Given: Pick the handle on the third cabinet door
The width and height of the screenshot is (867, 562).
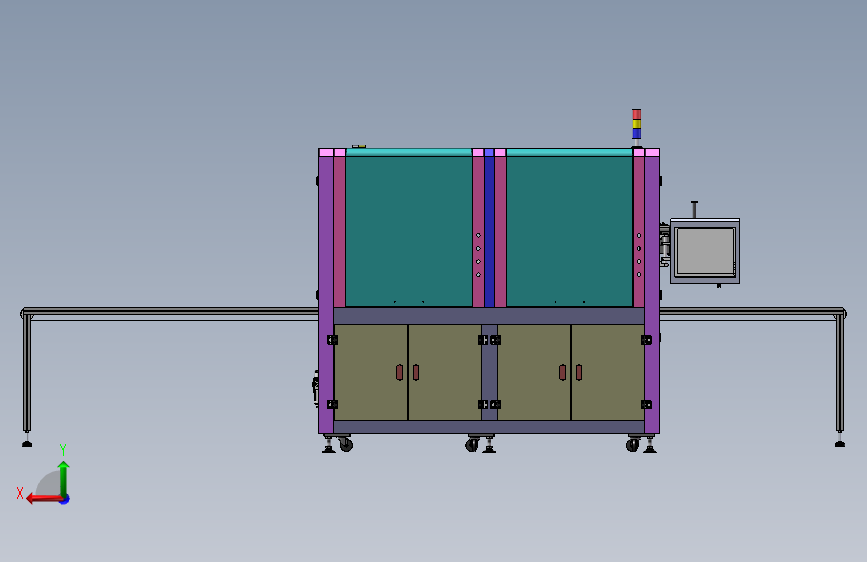Looking at the screenshot, I should pos(562,372).
